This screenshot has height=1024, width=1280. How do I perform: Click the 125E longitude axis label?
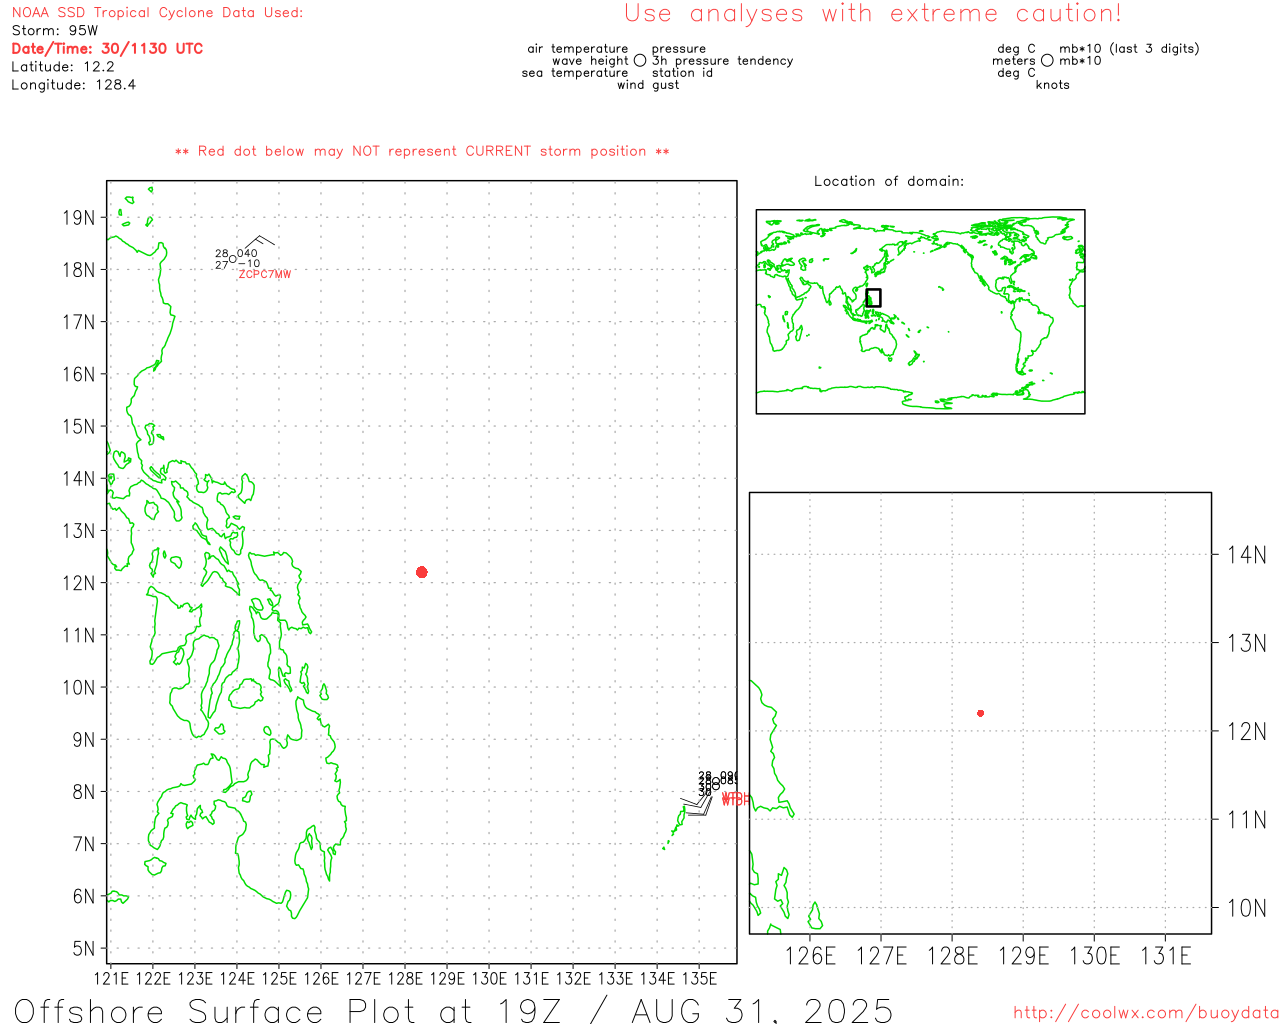(x=279, y=978)
